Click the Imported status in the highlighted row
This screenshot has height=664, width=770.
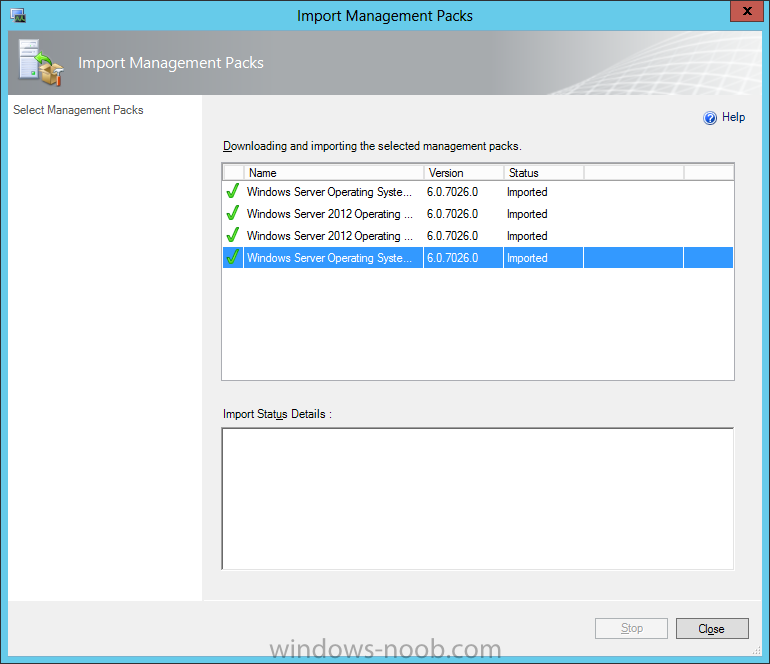(x=527, y=258)
